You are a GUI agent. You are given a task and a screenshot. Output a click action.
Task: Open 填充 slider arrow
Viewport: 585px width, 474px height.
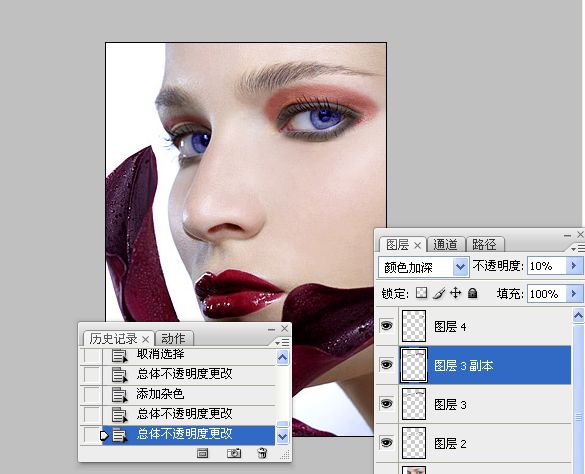574,294
